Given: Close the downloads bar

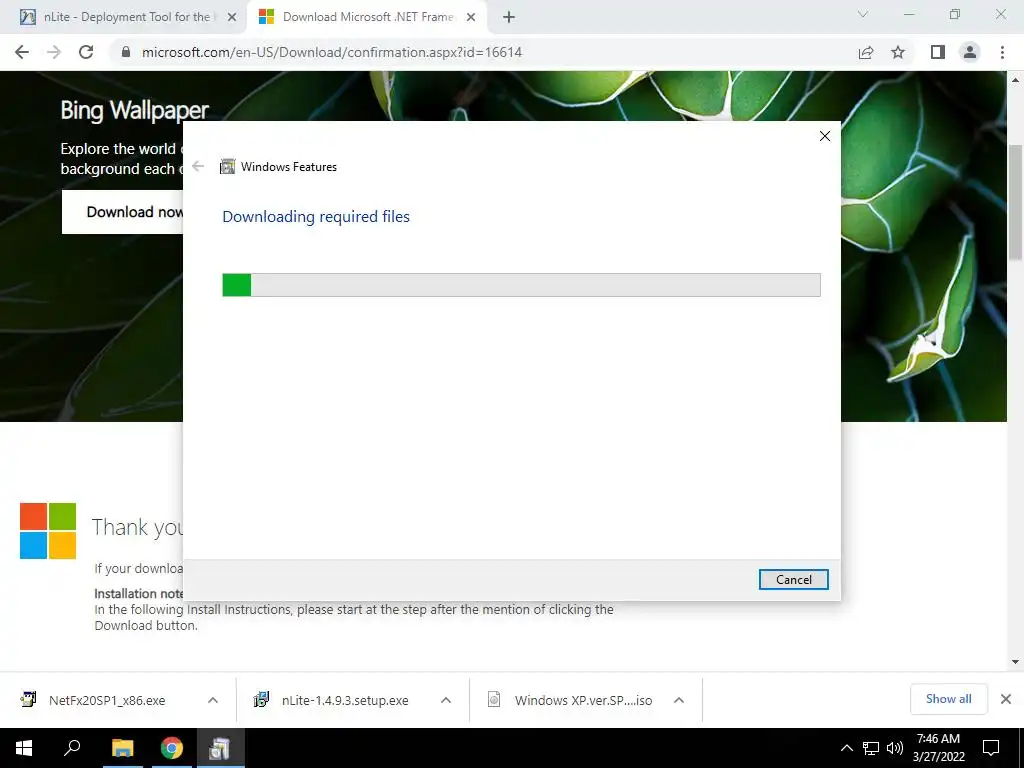Looking at the screenshot, I should click(1006, 699).
